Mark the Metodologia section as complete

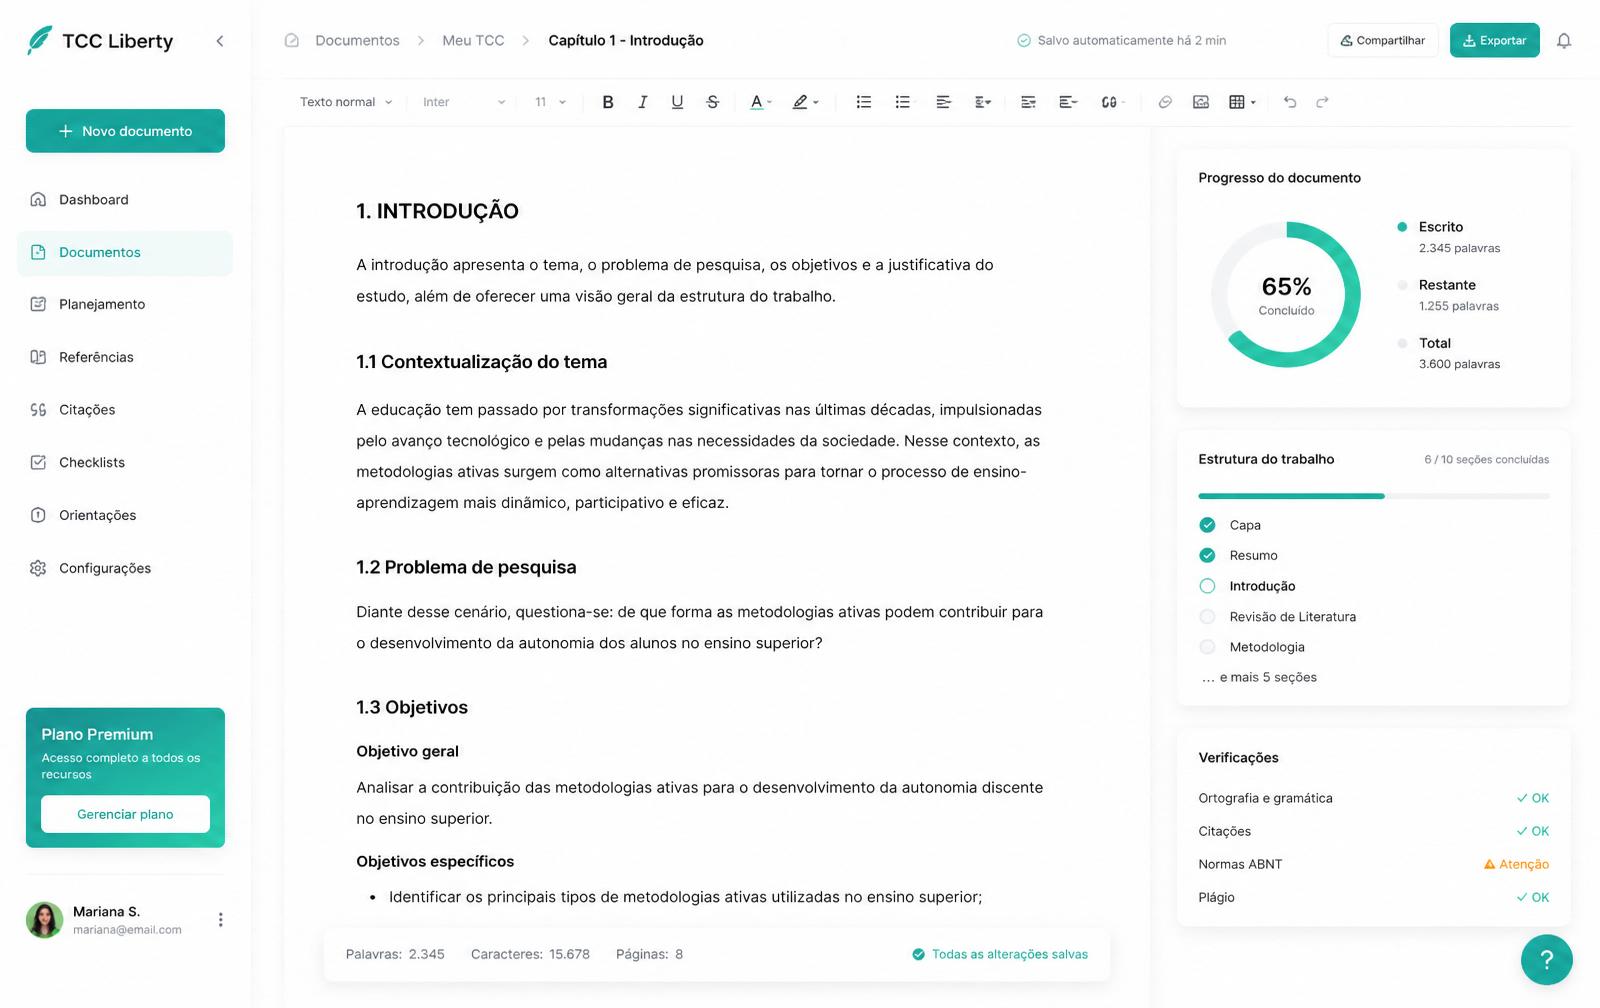(x=1207, y=647)
